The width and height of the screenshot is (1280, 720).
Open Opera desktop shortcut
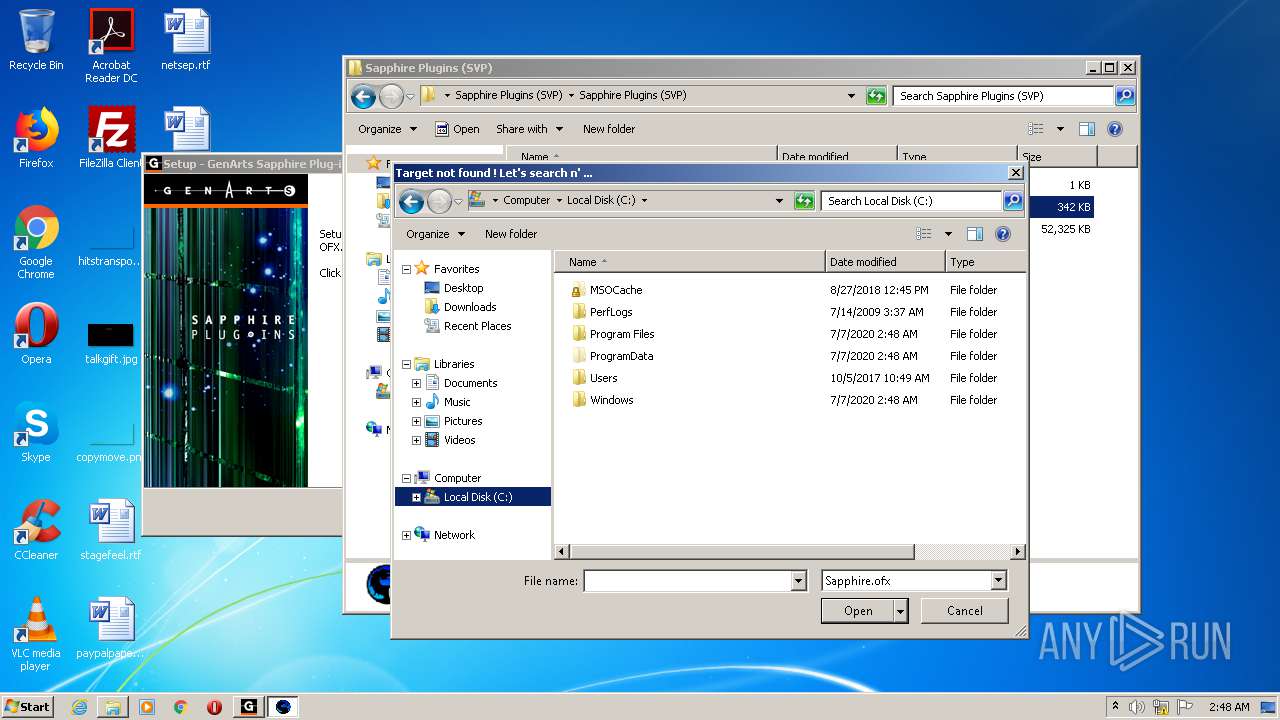pyautogui.click(x=36, y=334)
